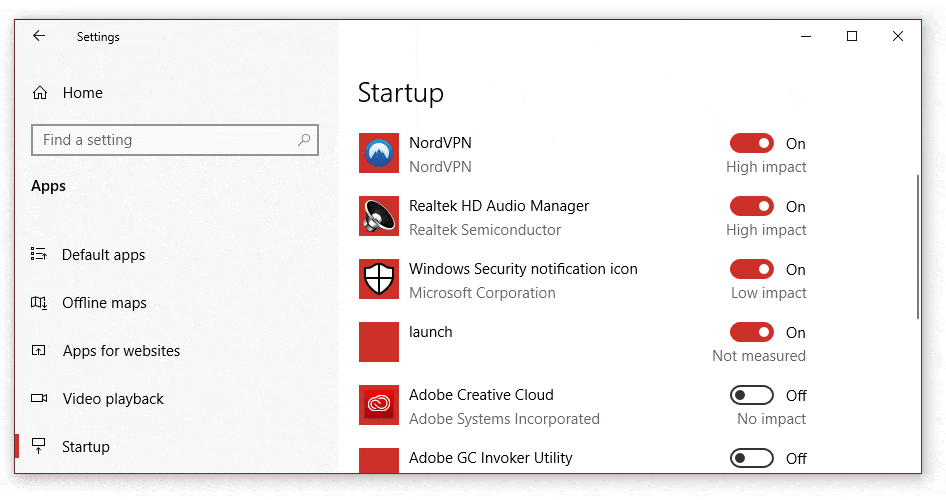Click Adobe Creative Cloud name text
Image resolution: width=946 pixels, height=500 pixels.
click(481, 395)
